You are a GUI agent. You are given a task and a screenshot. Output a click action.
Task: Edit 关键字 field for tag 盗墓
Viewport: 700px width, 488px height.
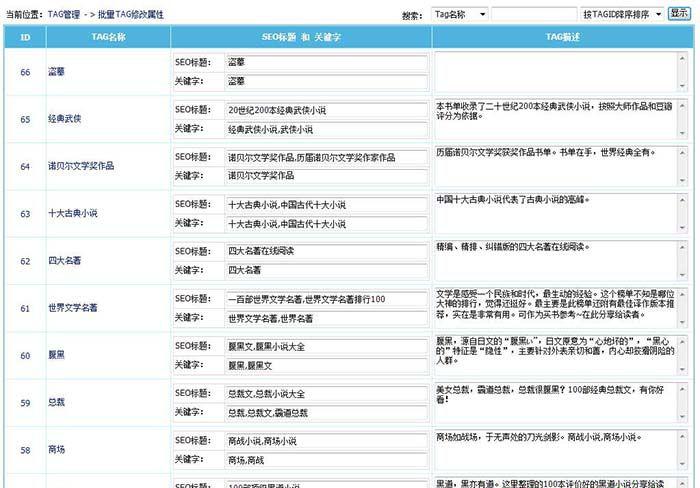327,82
